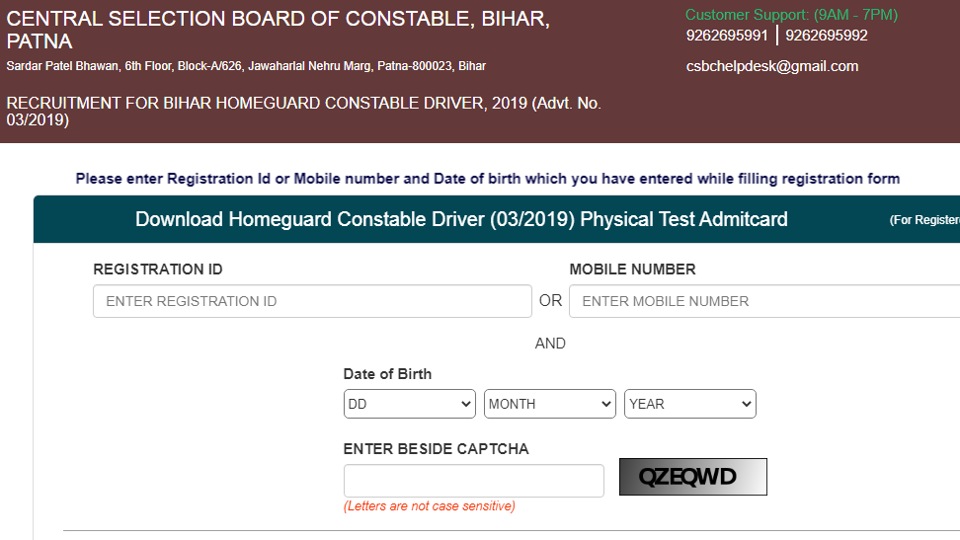The image size is (960, 540).
Task: Click the YEAR dropdown arrow chevron
Action: [746, 404]
